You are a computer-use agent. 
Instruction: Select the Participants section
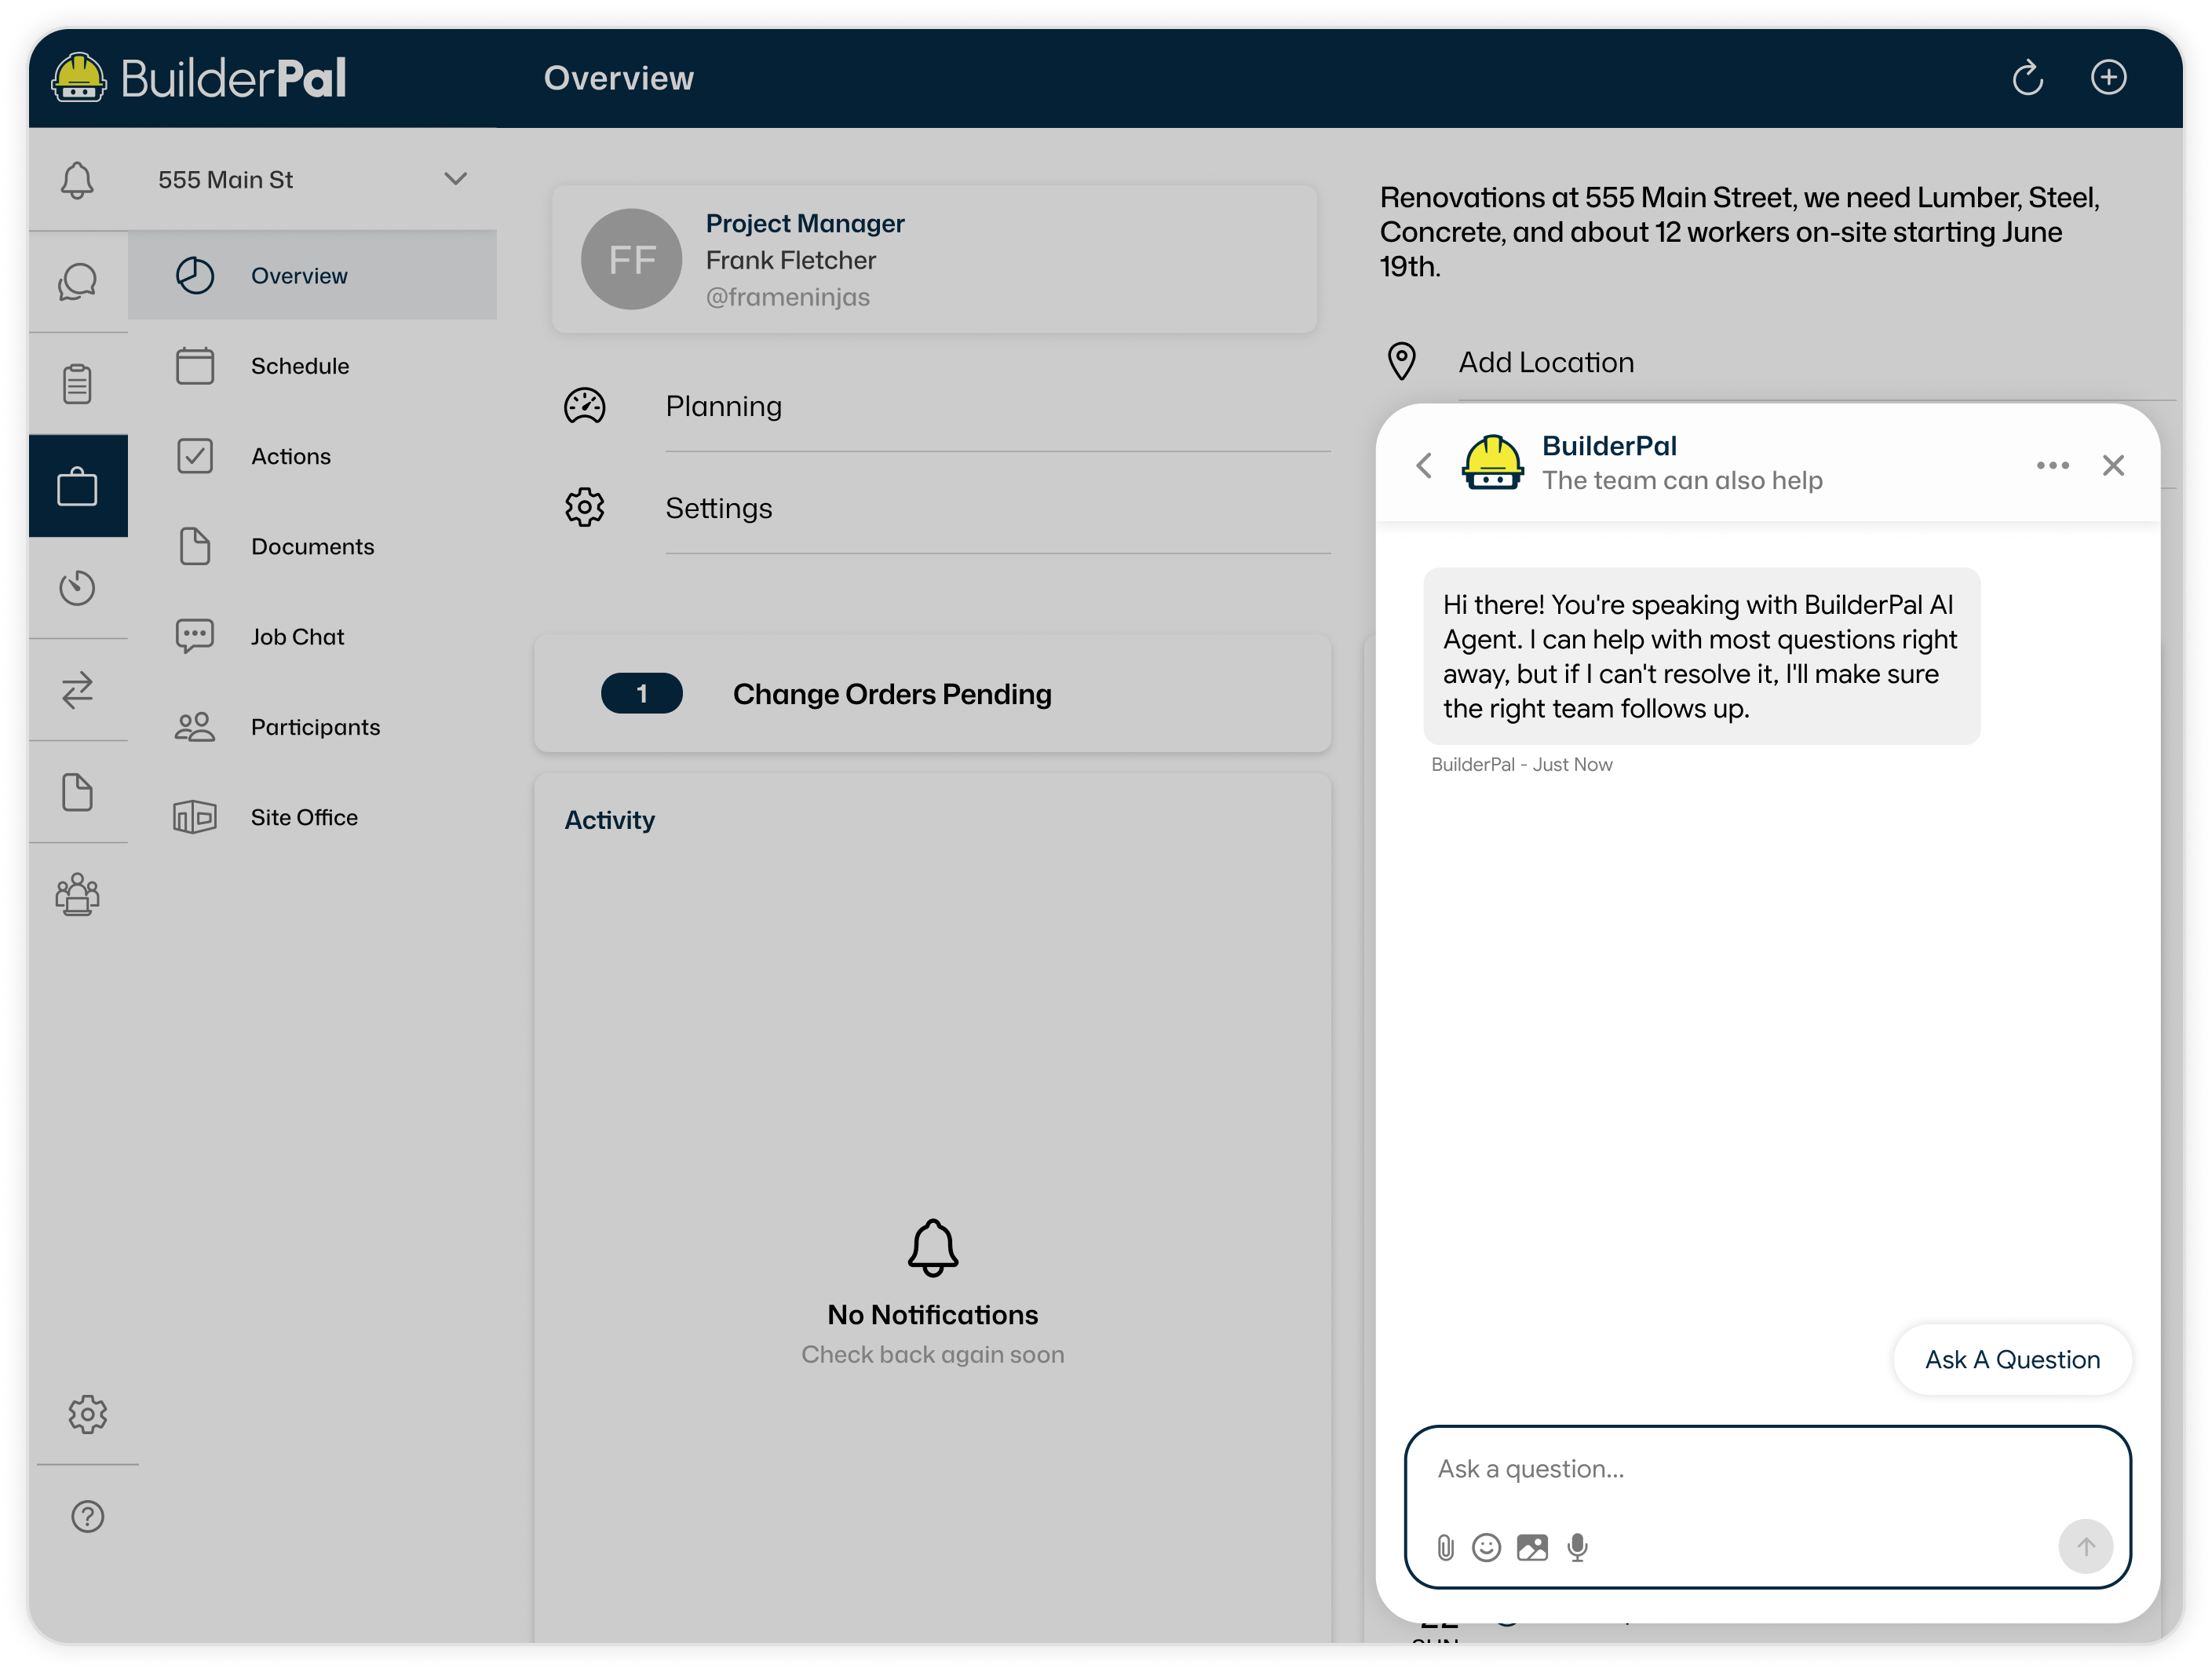point(315,726)
